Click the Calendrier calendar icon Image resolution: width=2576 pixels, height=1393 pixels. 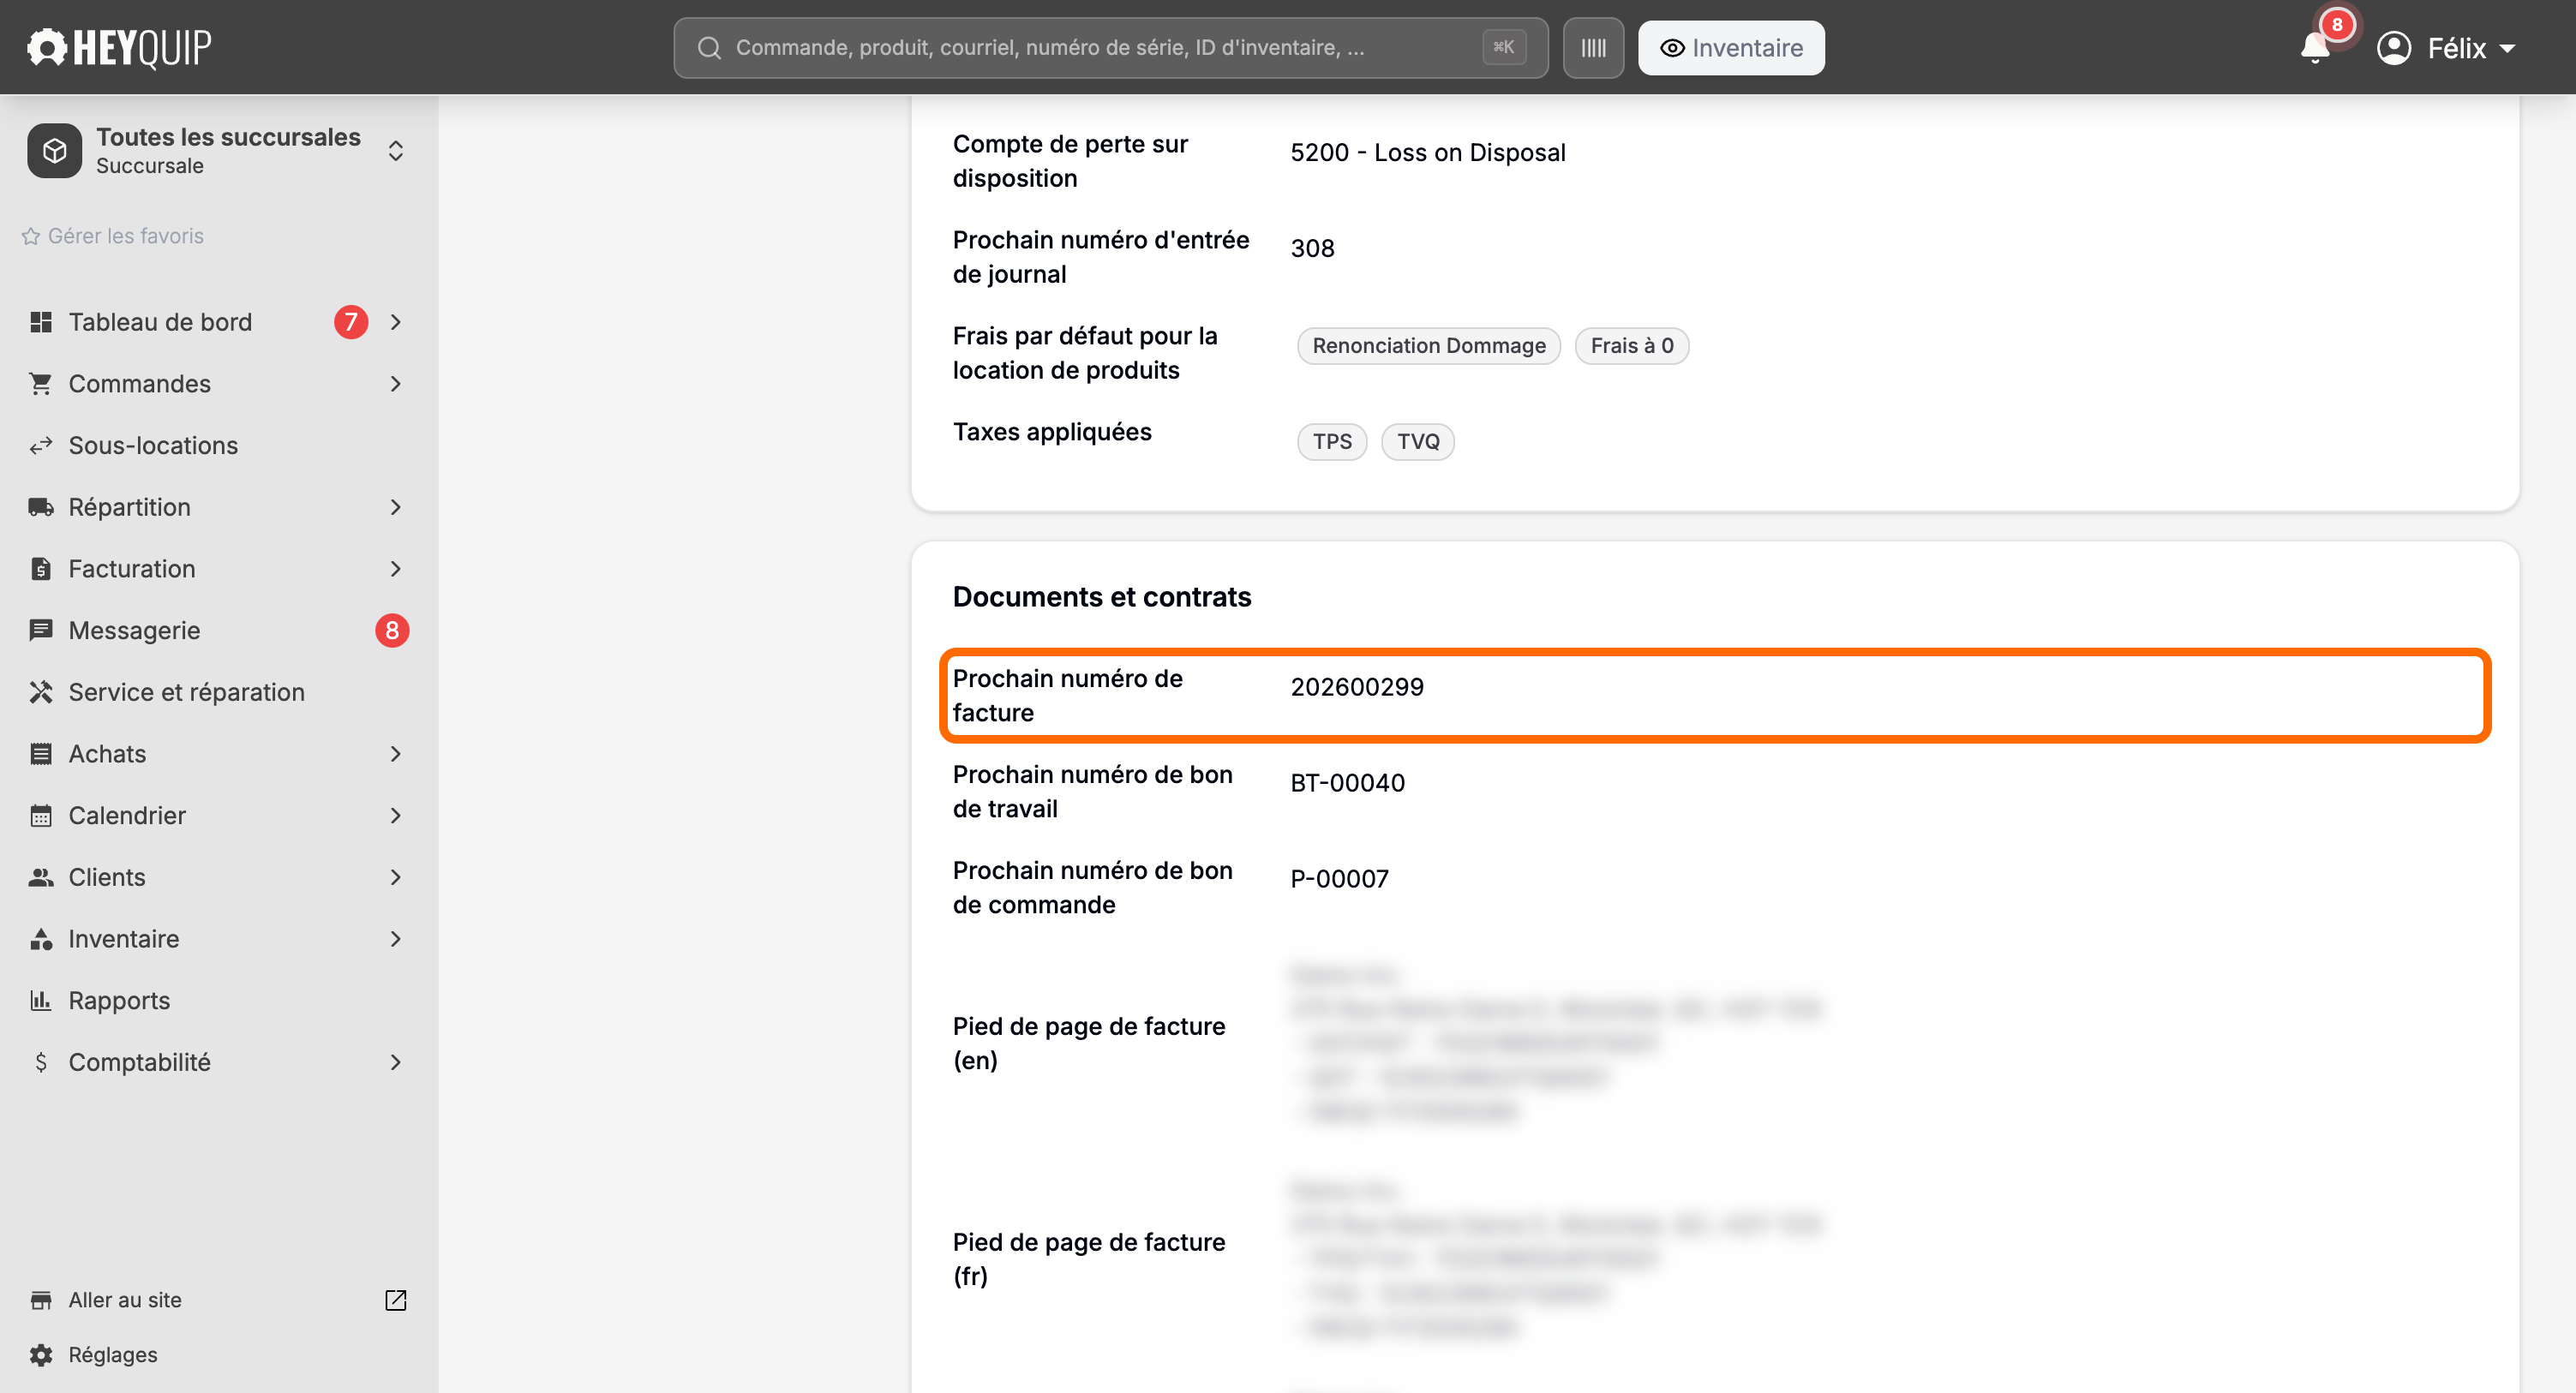pos(41,815)
